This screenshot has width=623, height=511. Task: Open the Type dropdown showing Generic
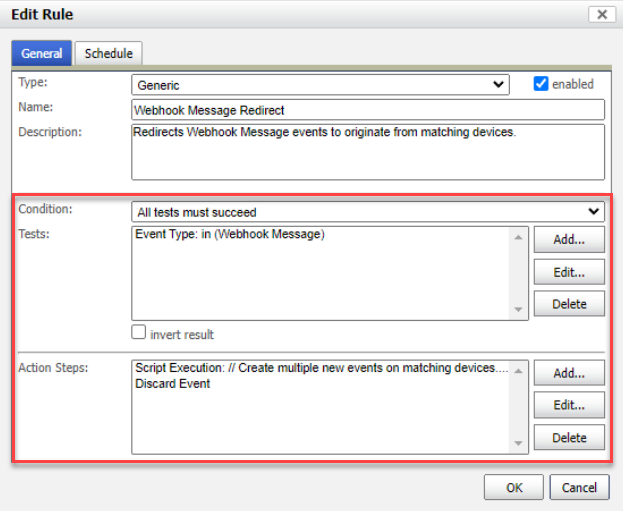321,85
